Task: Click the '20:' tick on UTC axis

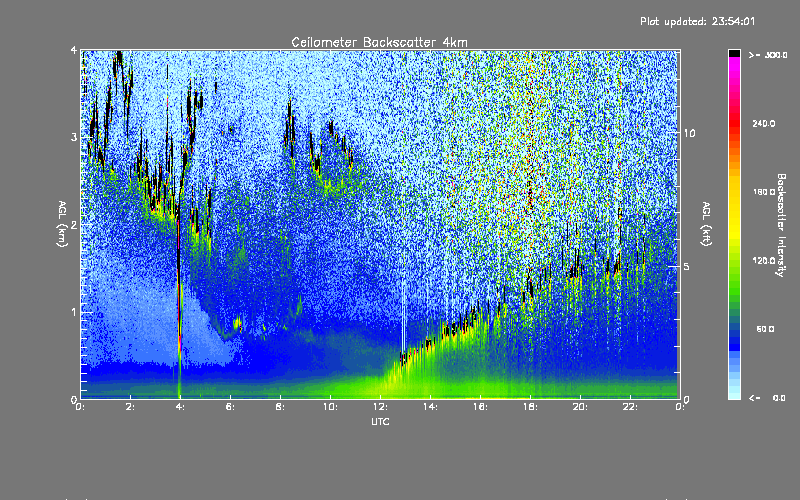Action: point(580,407)
